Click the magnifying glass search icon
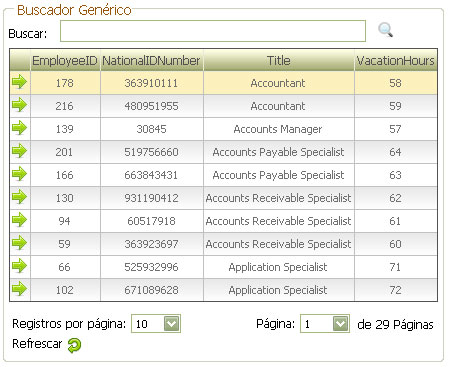This screenshot has height=367, width=449. pyautogui.click(x=385, y=30)
